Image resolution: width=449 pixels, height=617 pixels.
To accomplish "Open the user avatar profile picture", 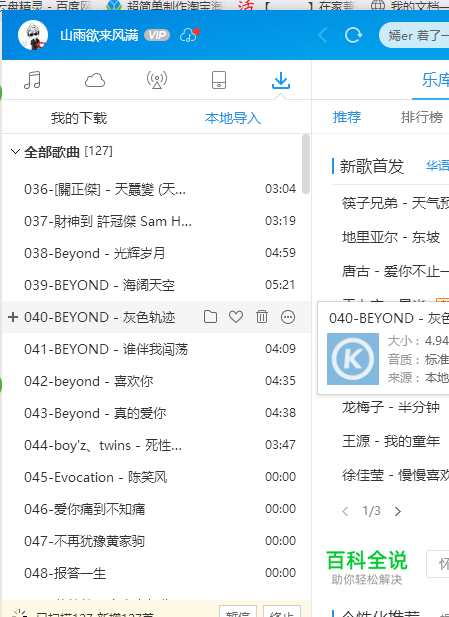I will pyautogui.click(x=33, y=35).
